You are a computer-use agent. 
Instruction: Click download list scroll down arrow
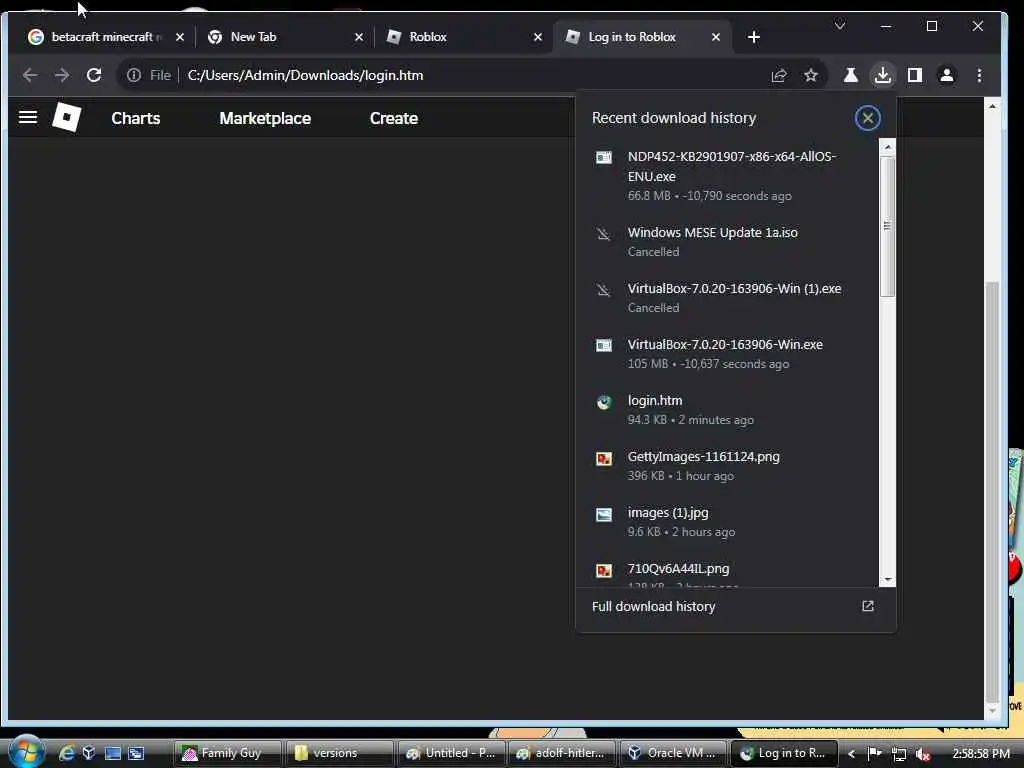(887, 580)
